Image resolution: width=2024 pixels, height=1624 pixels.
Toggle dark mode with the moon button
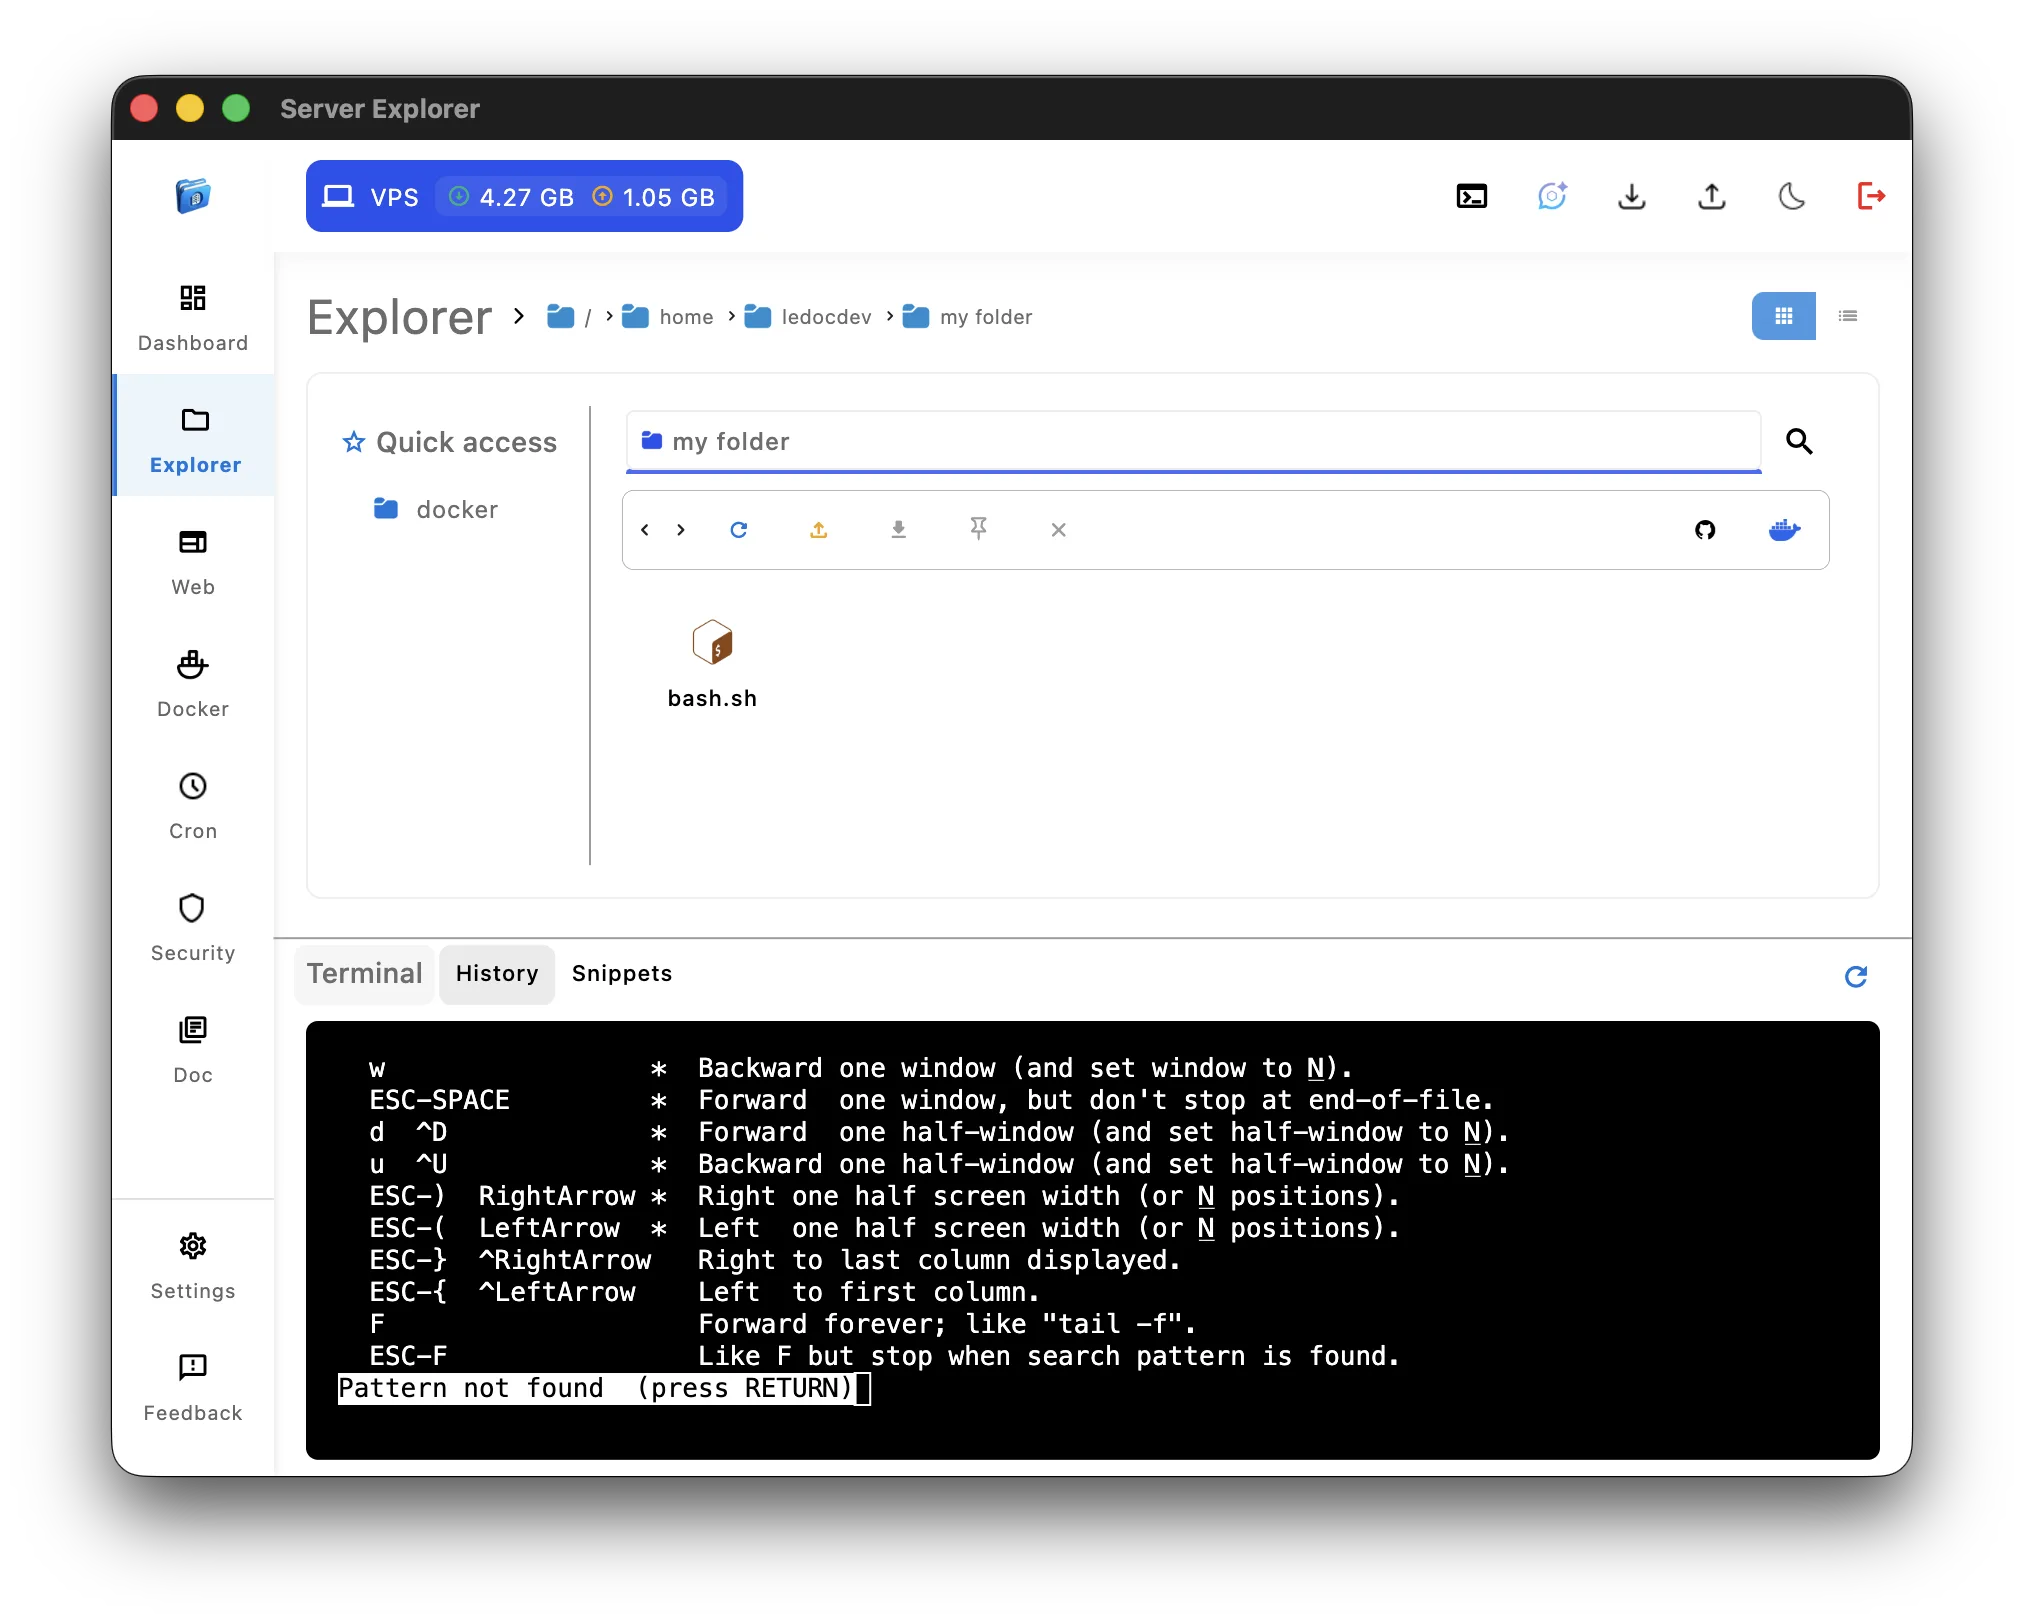[x=1793, y=197]
